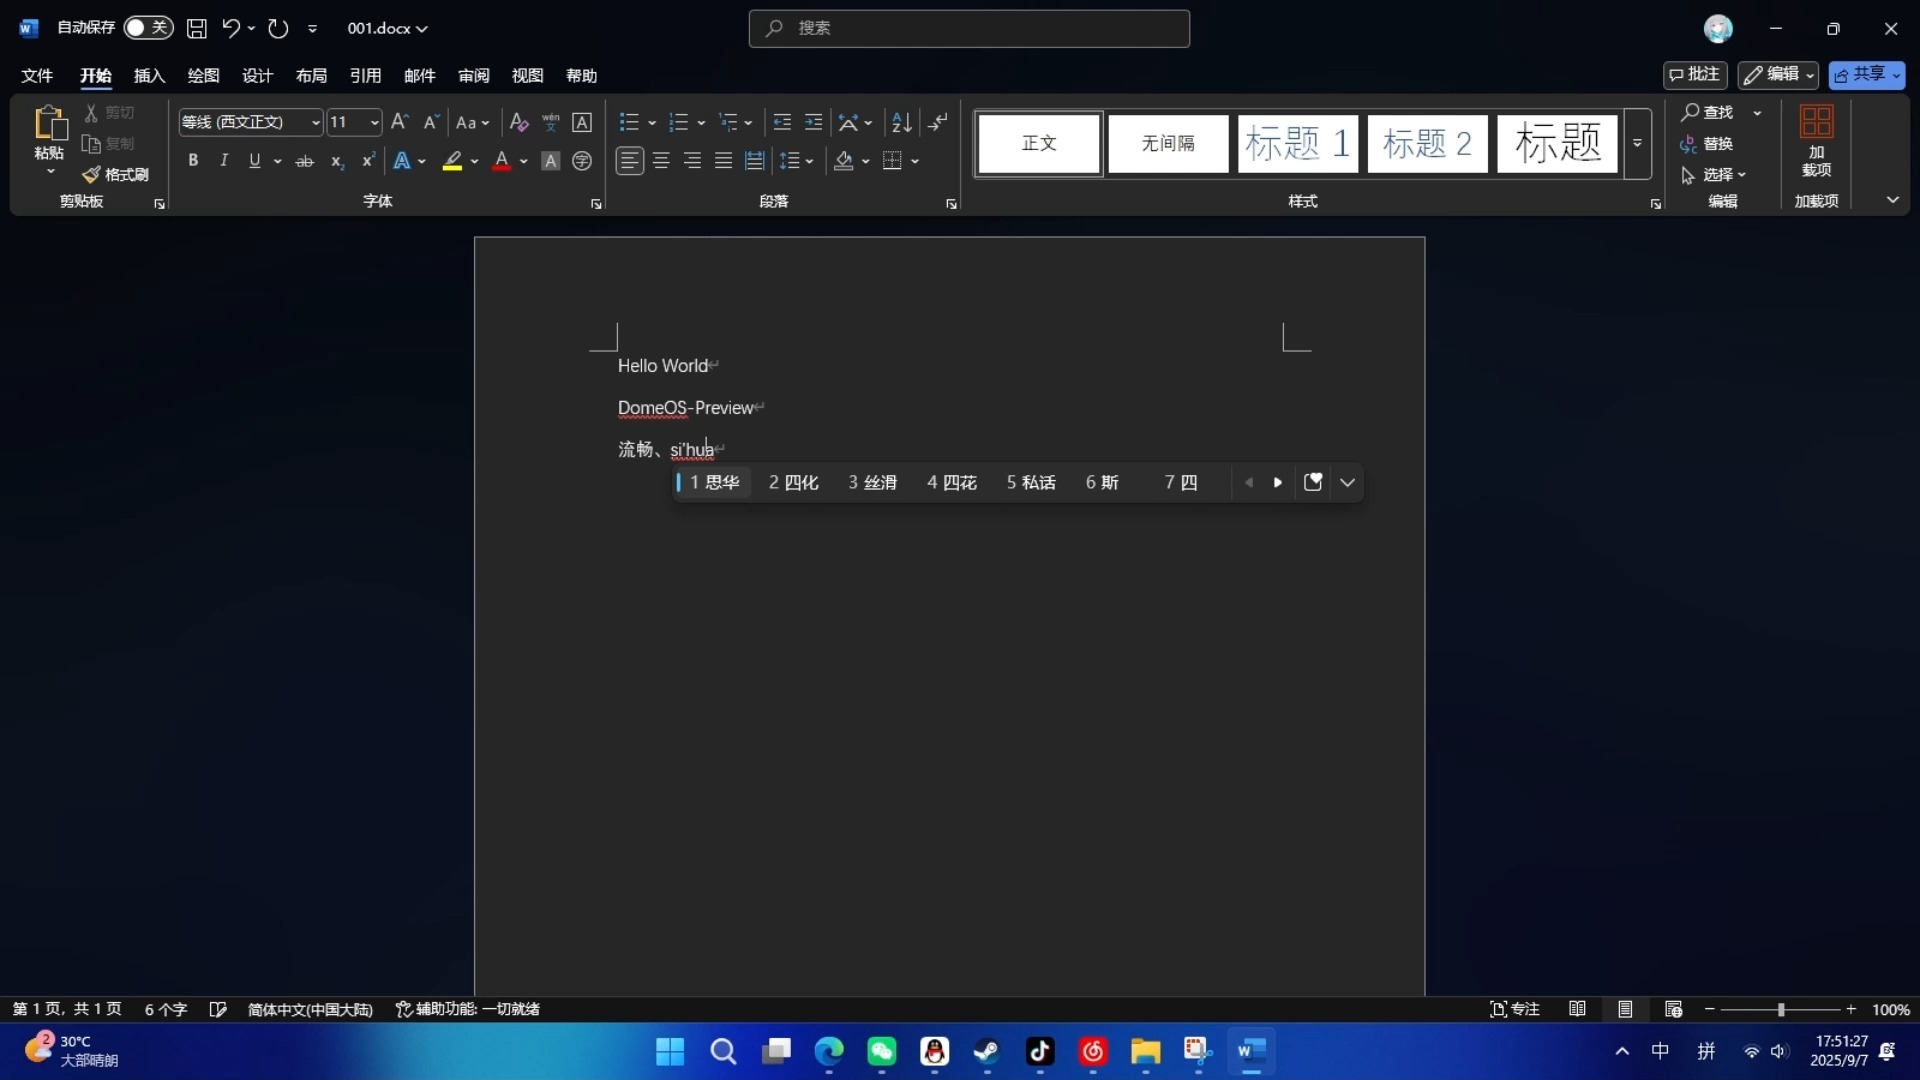This screenshot has height=1080, width=1920.
Task: Click the Comments (批注) button
Action: 1695,74
